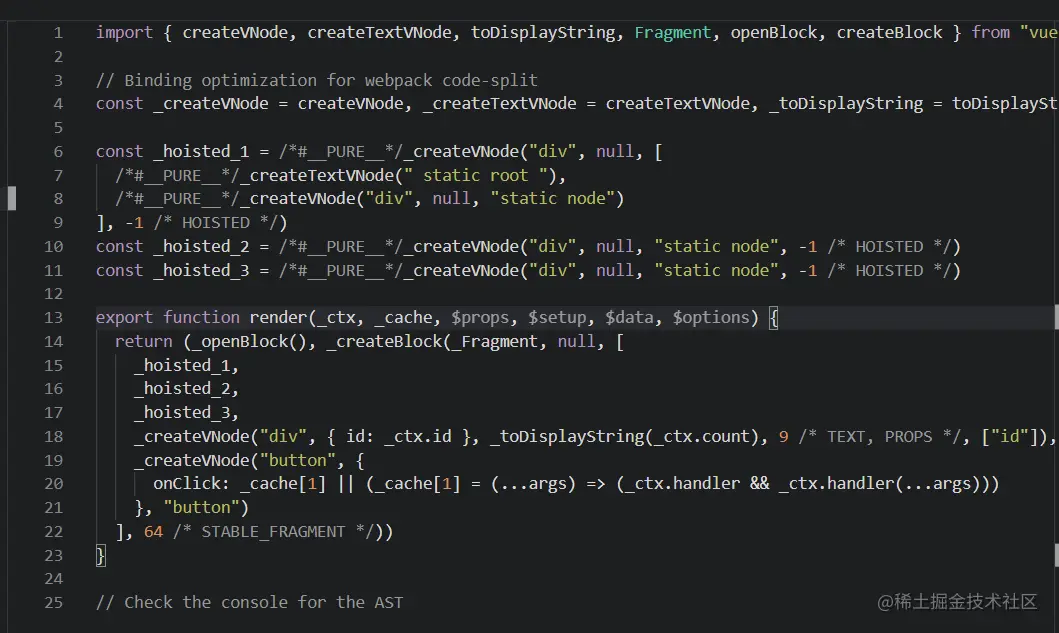The image size is (1059, 633).
Task: Click render function name on line 13
Action: click(x=278, y=318)
